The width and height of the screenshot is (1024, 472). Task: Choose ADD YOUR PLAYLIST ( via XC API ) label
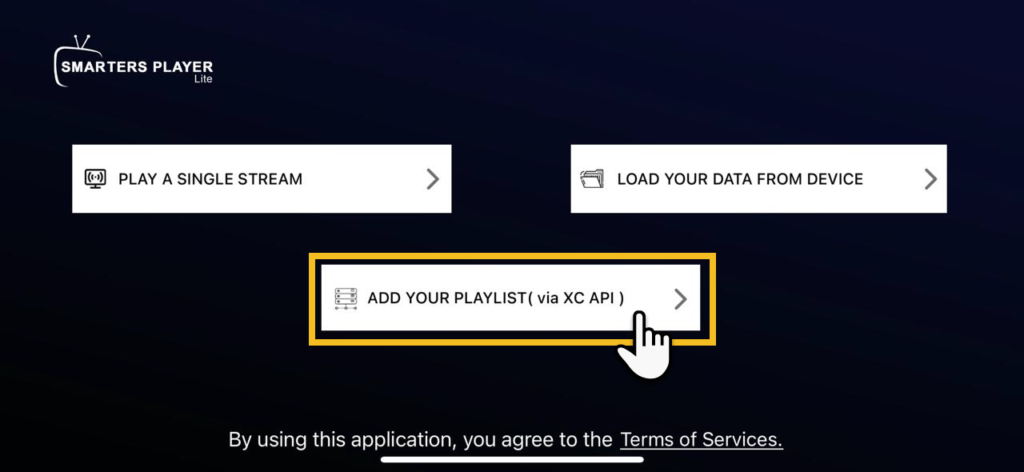tap(496, 298)
